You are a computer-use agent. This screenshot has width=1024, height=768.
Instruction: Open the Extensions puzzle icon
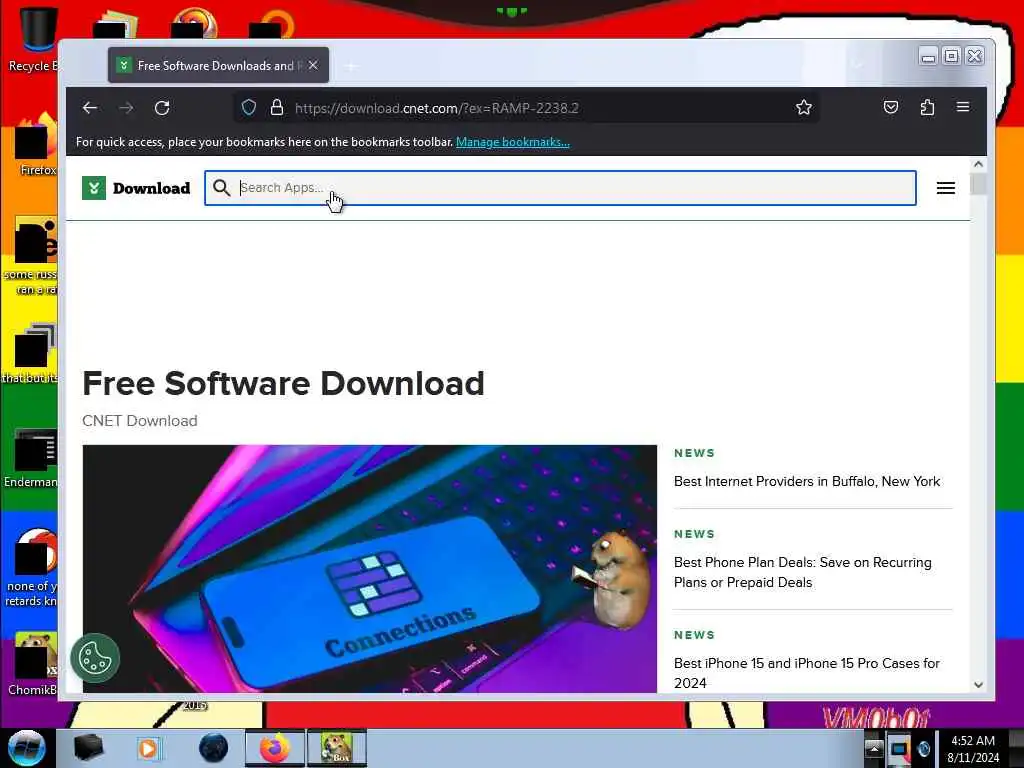927,107
